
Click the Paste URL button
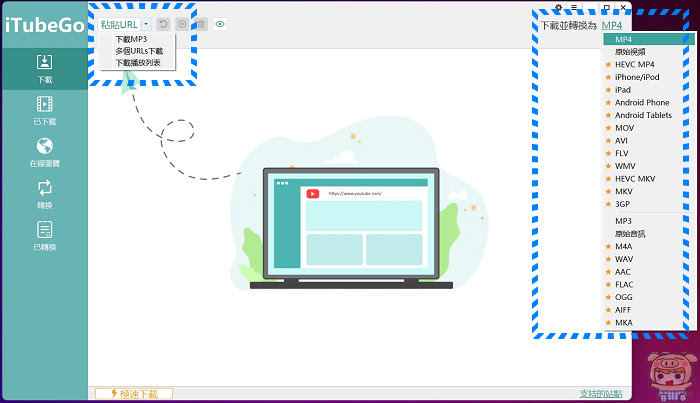(119, 24)
